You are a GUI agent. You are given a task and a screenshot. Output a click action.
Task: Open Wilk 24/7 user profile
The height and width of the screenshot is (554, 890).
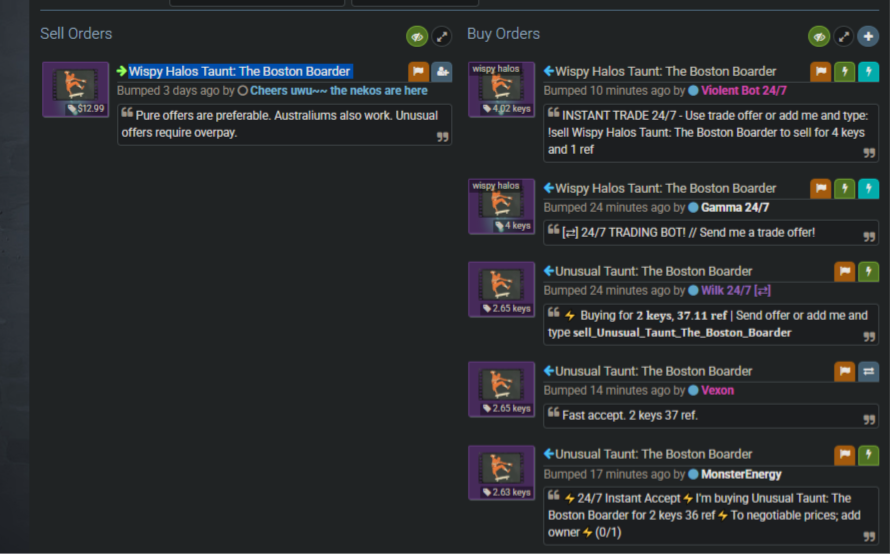[x=736, y=291]
